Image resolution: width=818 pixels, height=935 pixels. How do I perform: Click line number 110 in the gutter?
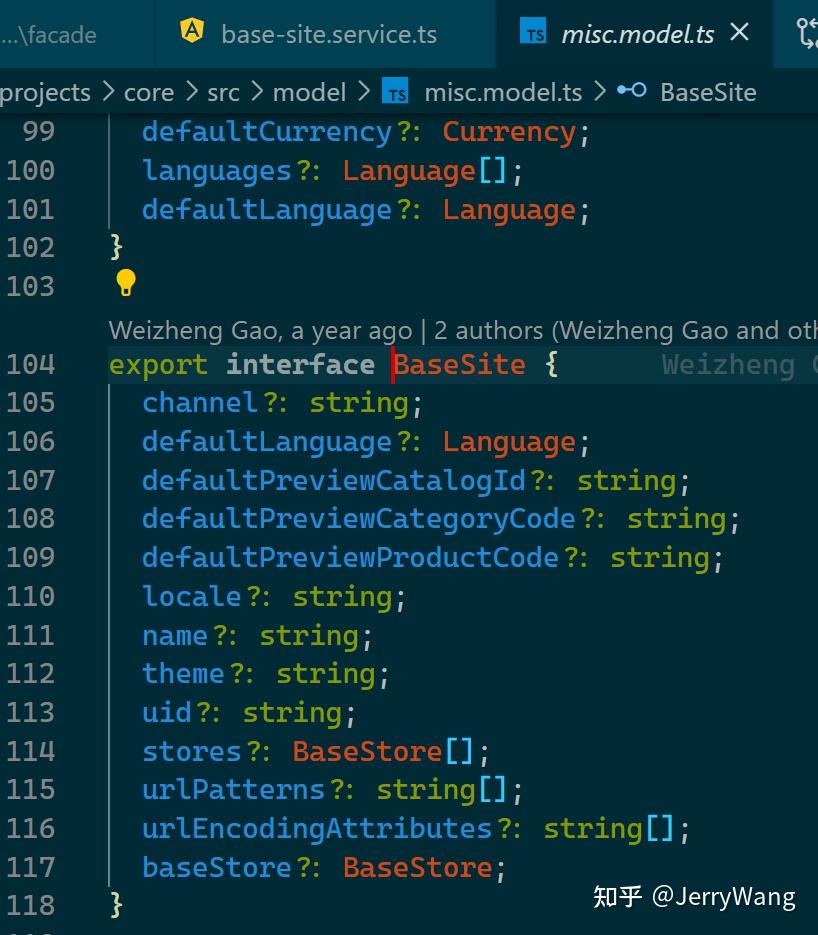(x=30, y=596)
